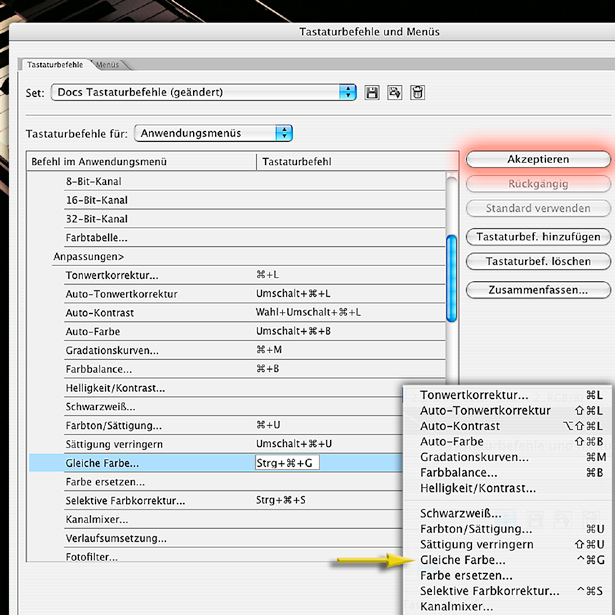The width and height of the screenshot is (615, 615).
Task: Click the shortcut field for Gleiche Farbe
Action: tap(288, 463)
